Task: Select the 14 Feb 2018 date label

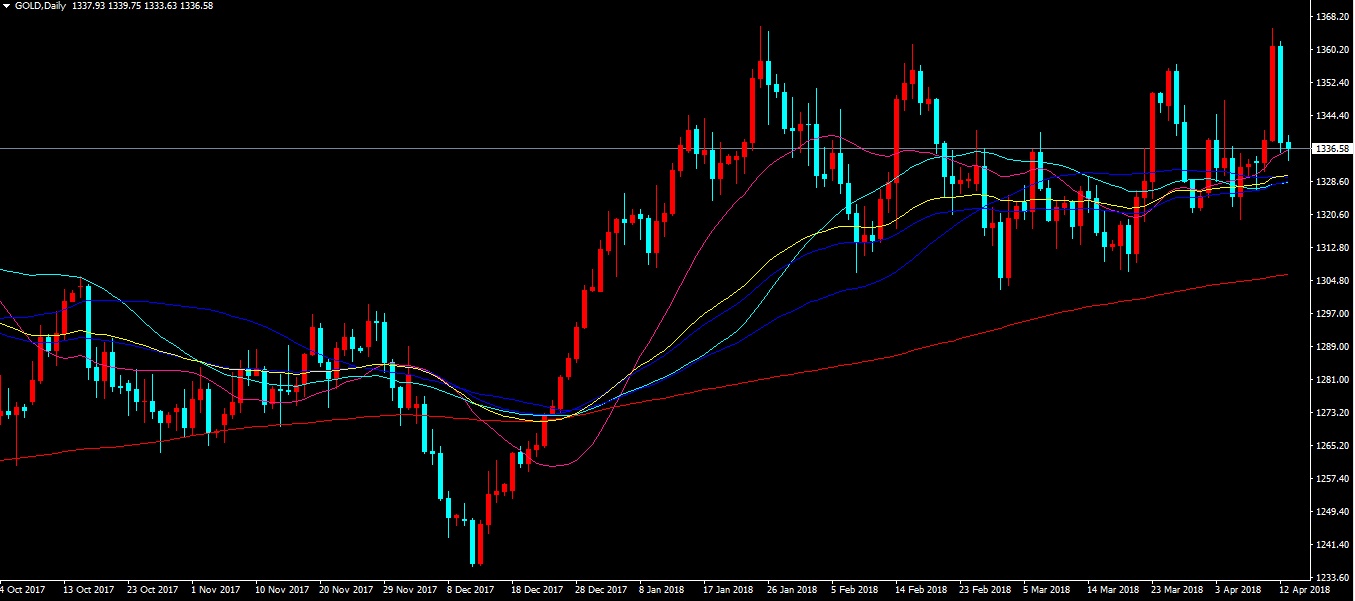Action: (920, 590)
